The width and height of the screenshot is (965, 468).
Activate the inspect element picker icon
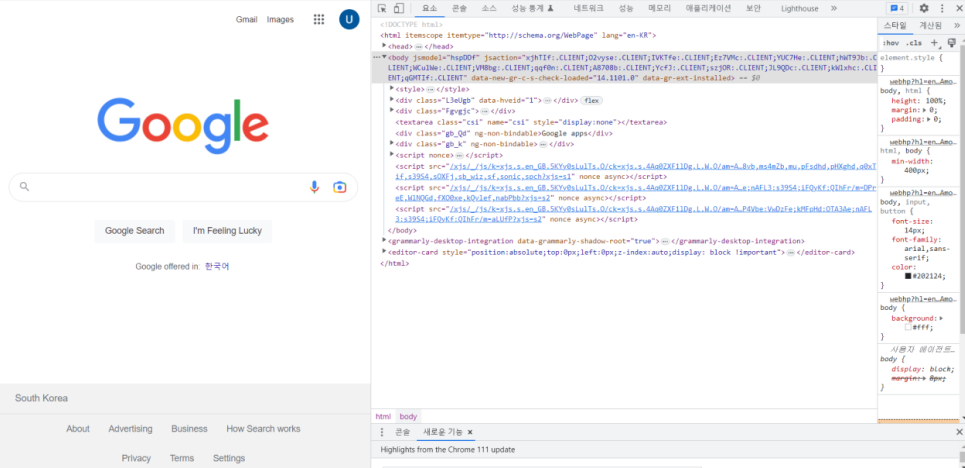point(382,9)
